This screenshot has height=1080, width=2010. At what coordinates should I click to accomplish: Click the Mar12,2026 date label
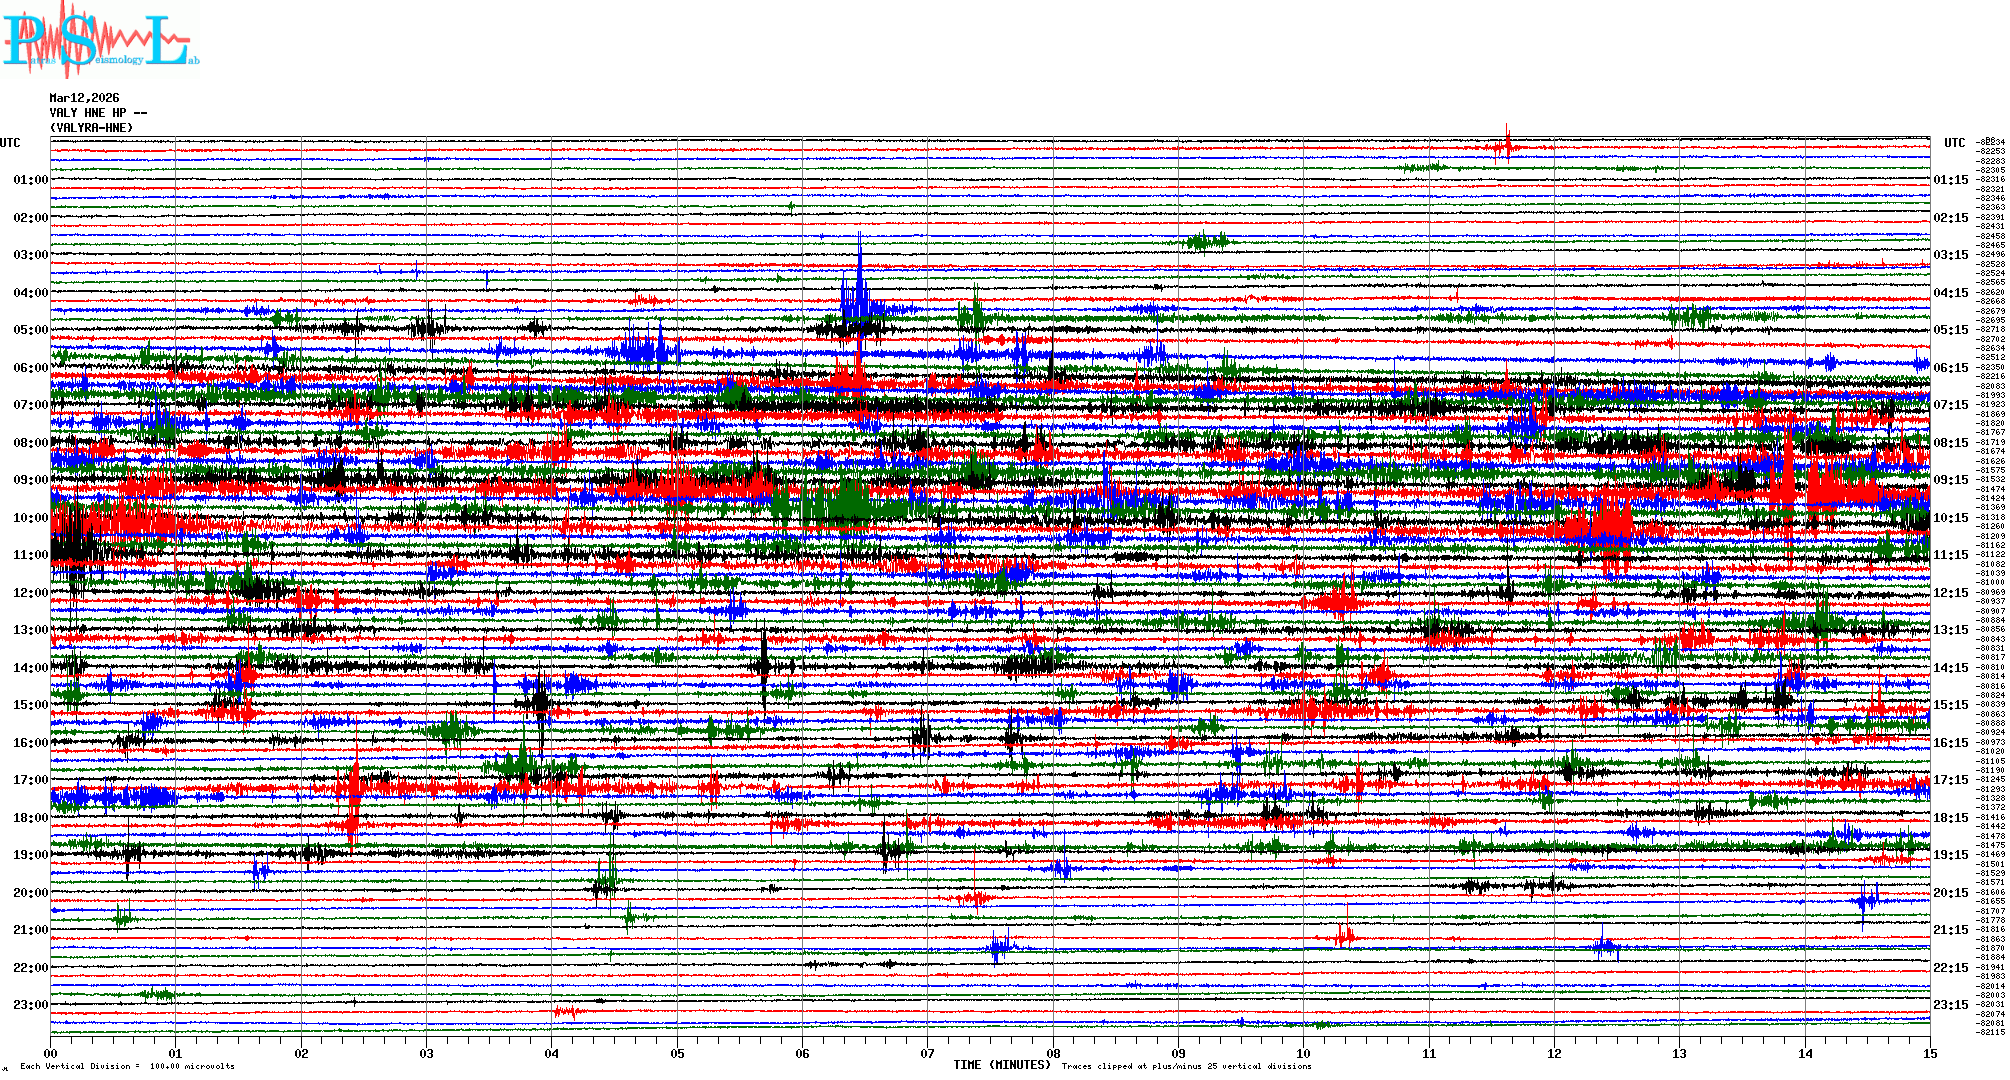84,98
